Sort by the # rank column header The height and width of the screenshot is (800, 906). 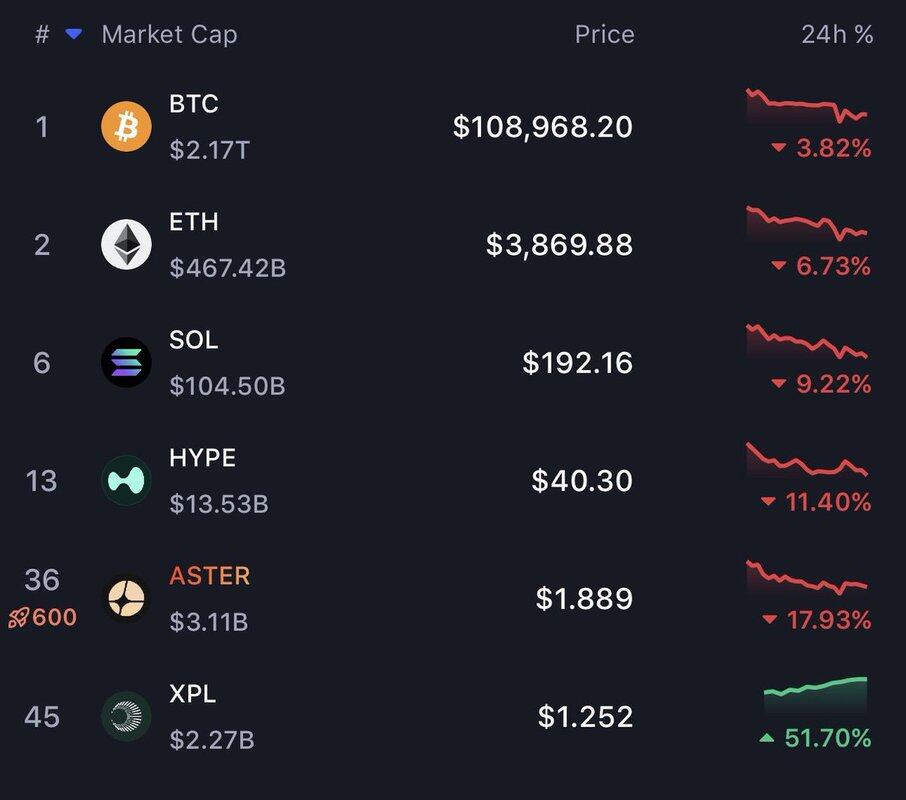[42, 35]
